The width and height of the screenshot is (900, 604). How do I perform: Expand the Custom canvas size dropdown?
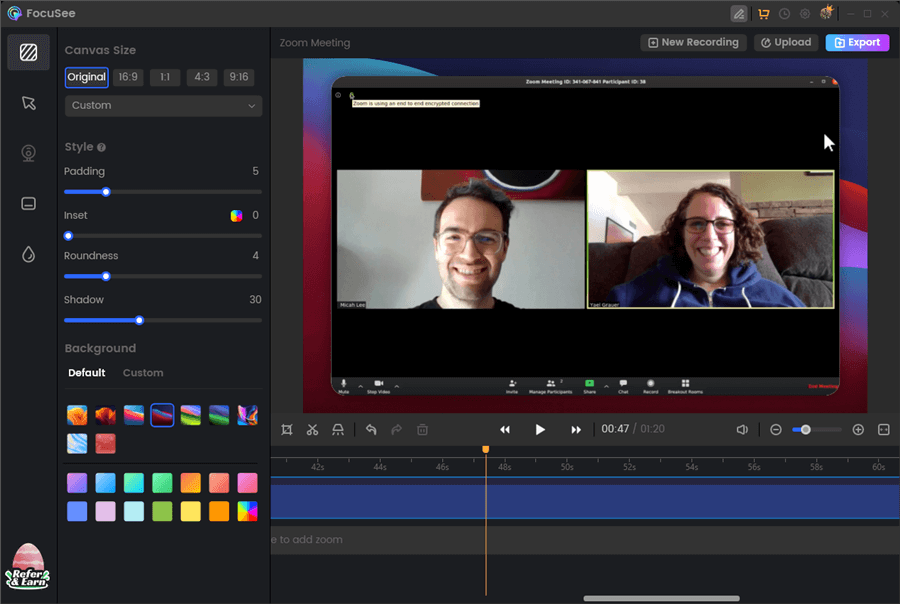click(x=164, y=106)
